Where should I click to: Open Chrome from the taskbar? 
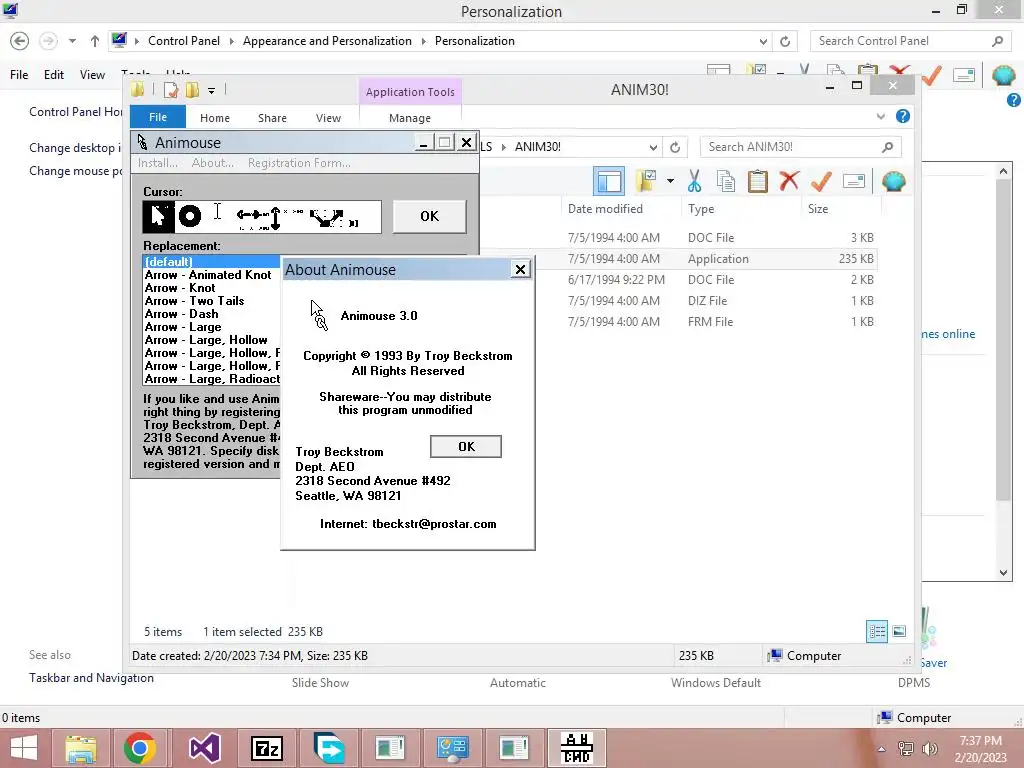(x=140, y=748)
